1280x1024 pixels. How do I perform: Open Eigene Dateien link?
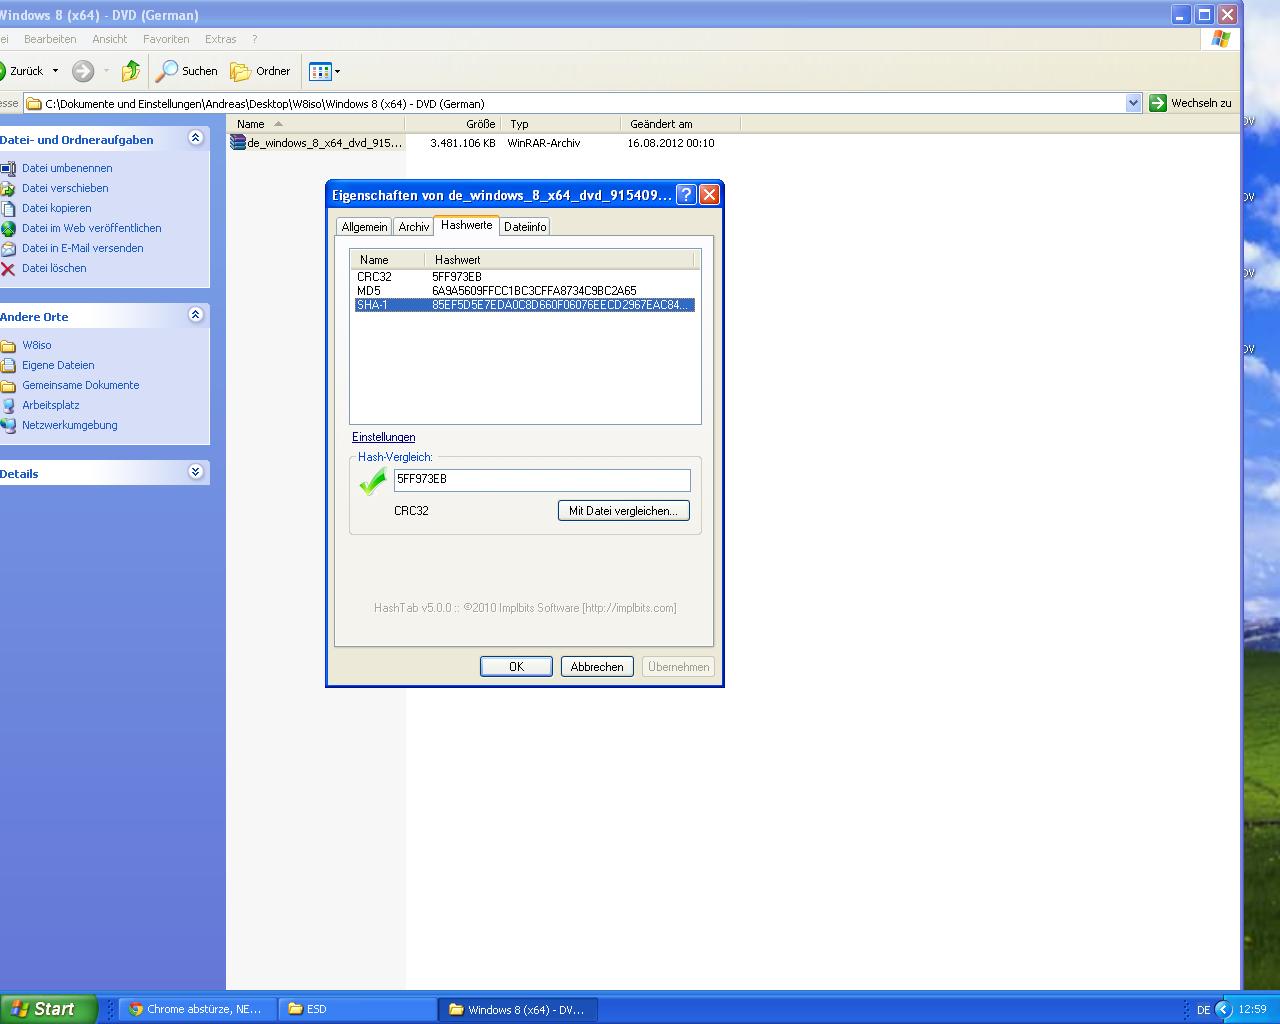[x=58, y=365]
